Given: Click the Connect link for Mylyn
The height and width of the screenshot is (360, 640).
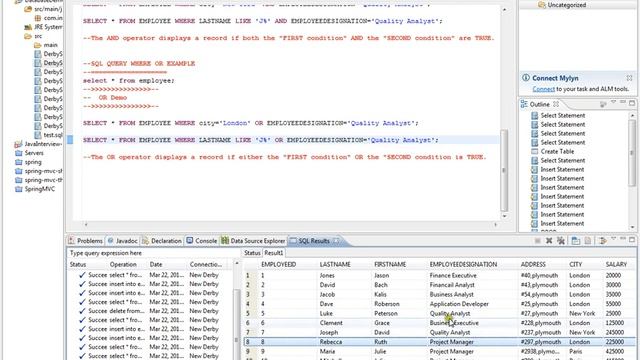Looking at the screenshot, I should tap(543, 89).
